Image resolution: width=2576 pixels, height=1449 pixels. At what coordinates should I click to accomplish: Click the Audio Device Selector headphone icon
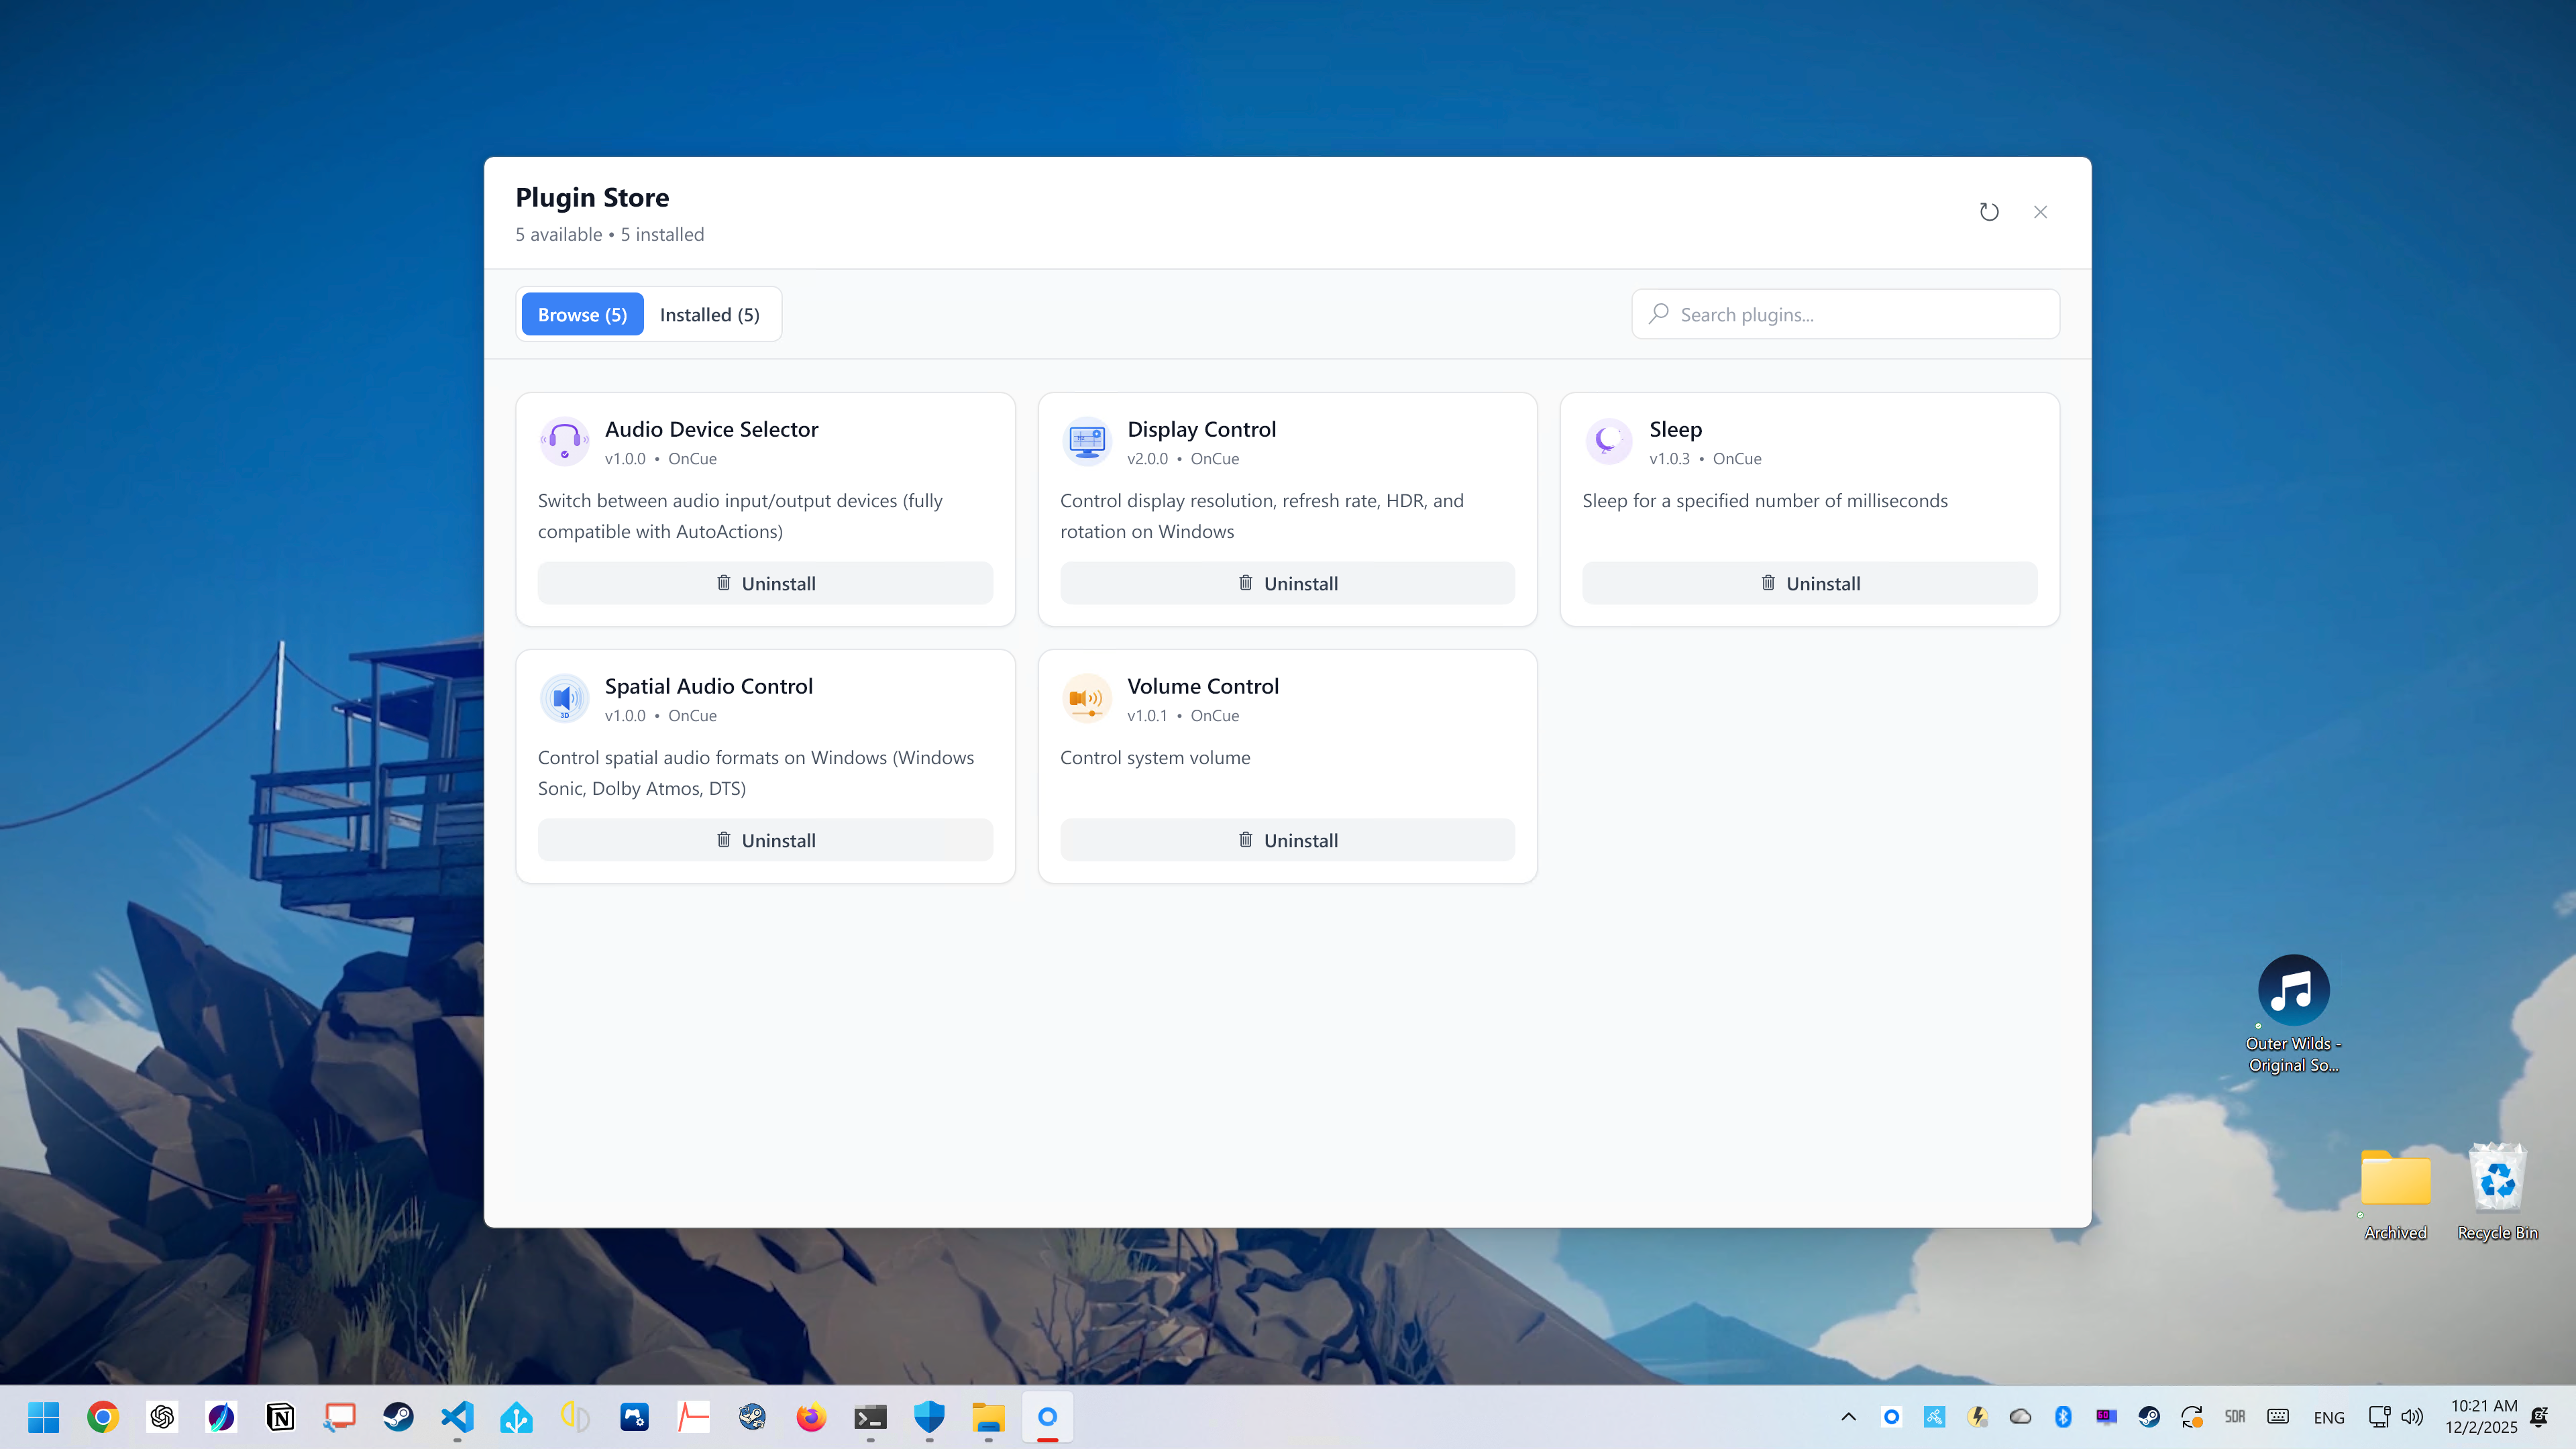565,441
